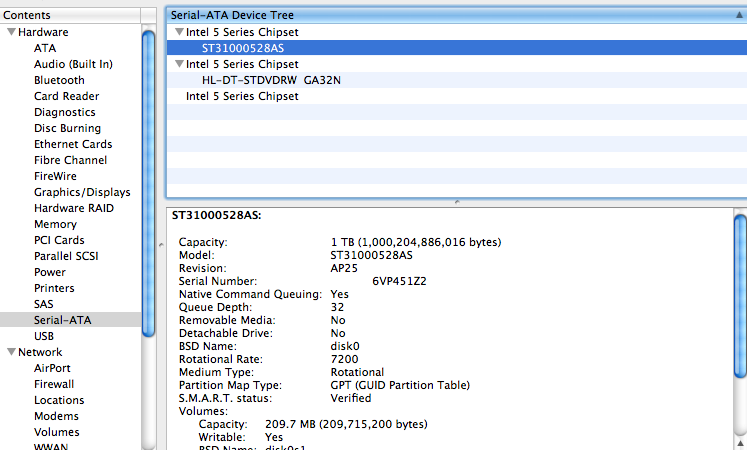Open the Firewall entry
Viewport: 747px width, 450px height.
pyautogui.click(x=54, y=384)
